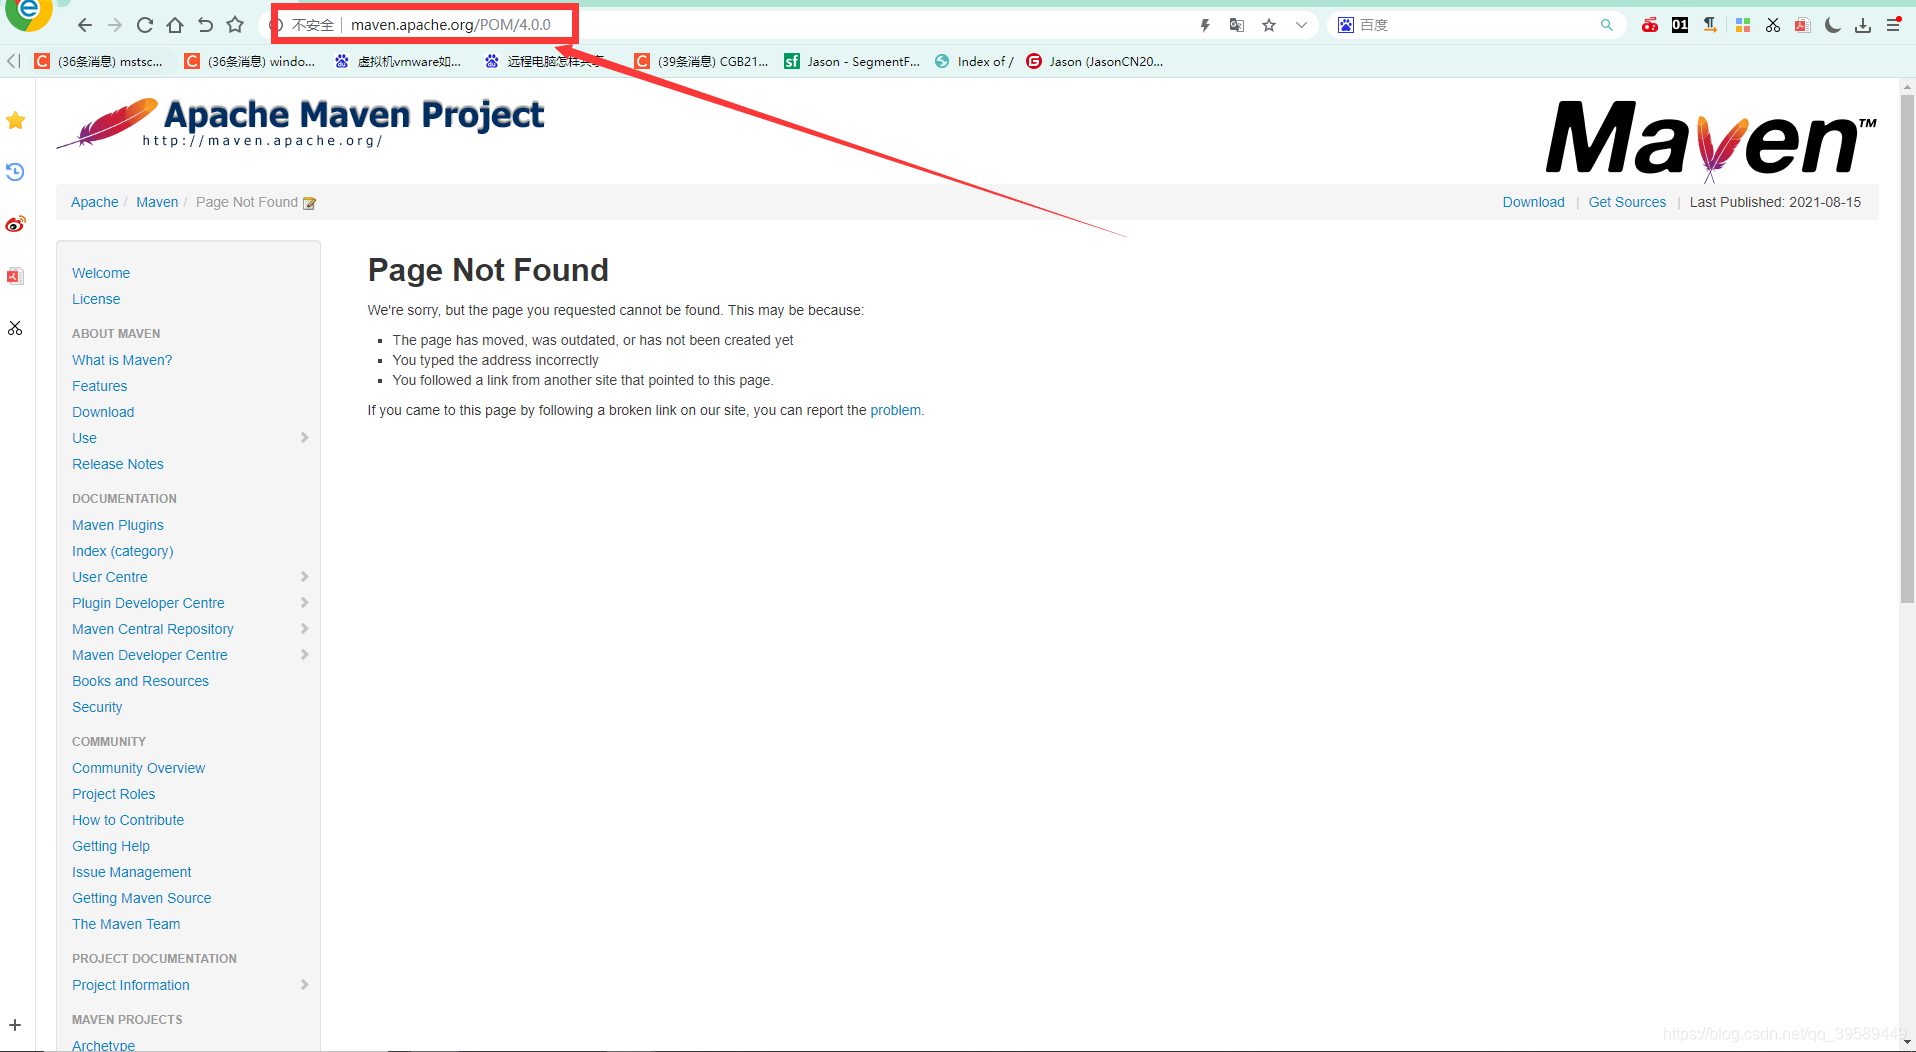Open 'What is Maven?' navigation link
The height and width of the screenshot is (1052, 1916).
pos(122,360)
